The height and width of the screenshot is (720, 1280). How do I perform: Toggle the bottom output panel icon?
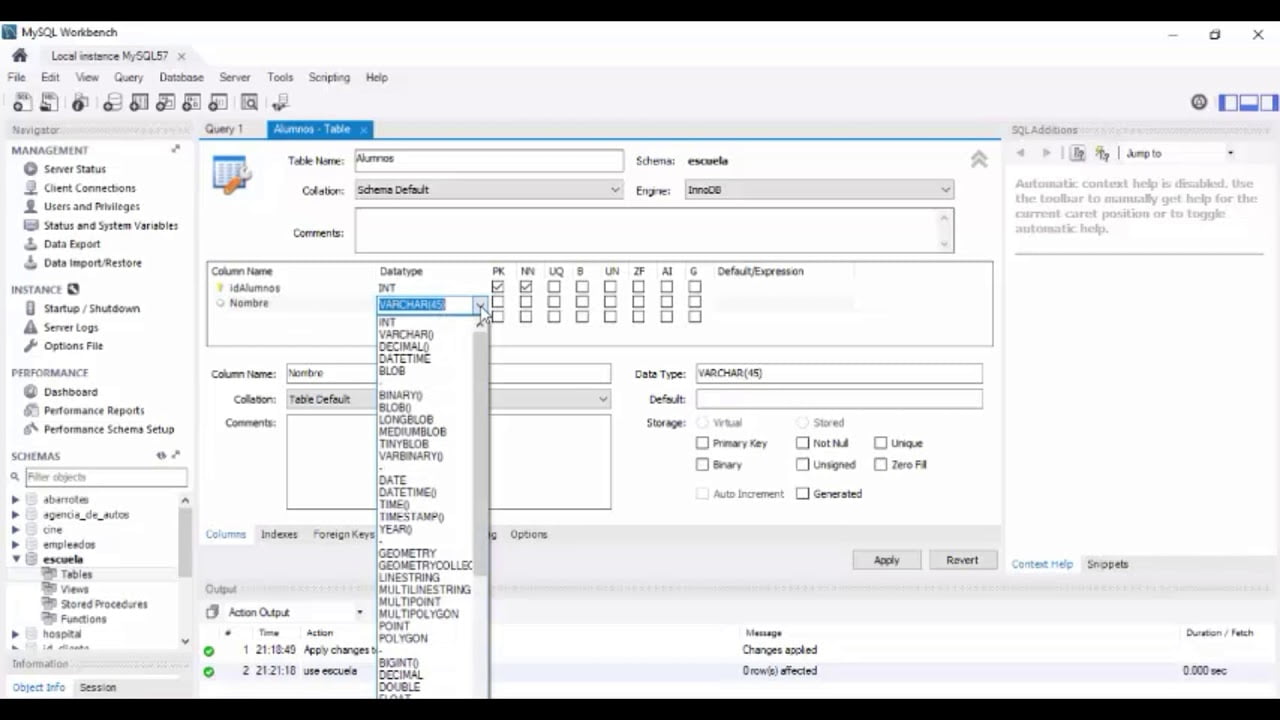pyautogui.click(x=1248, y=102)
